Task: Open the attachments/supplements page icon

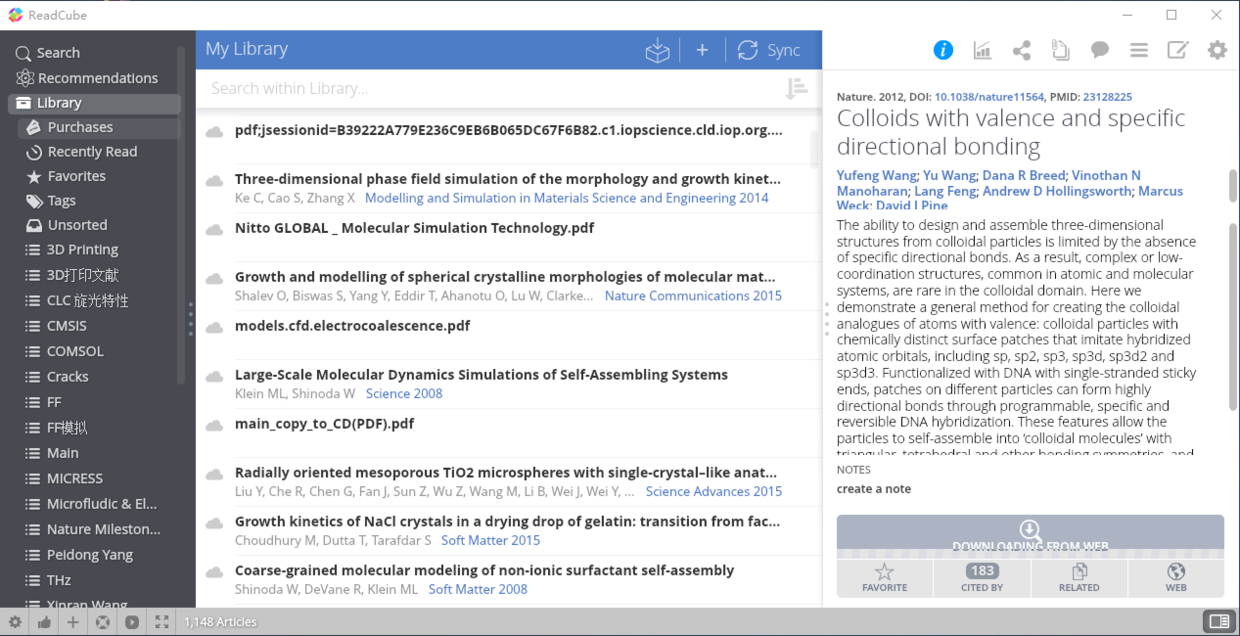Action: point(1060,50)
